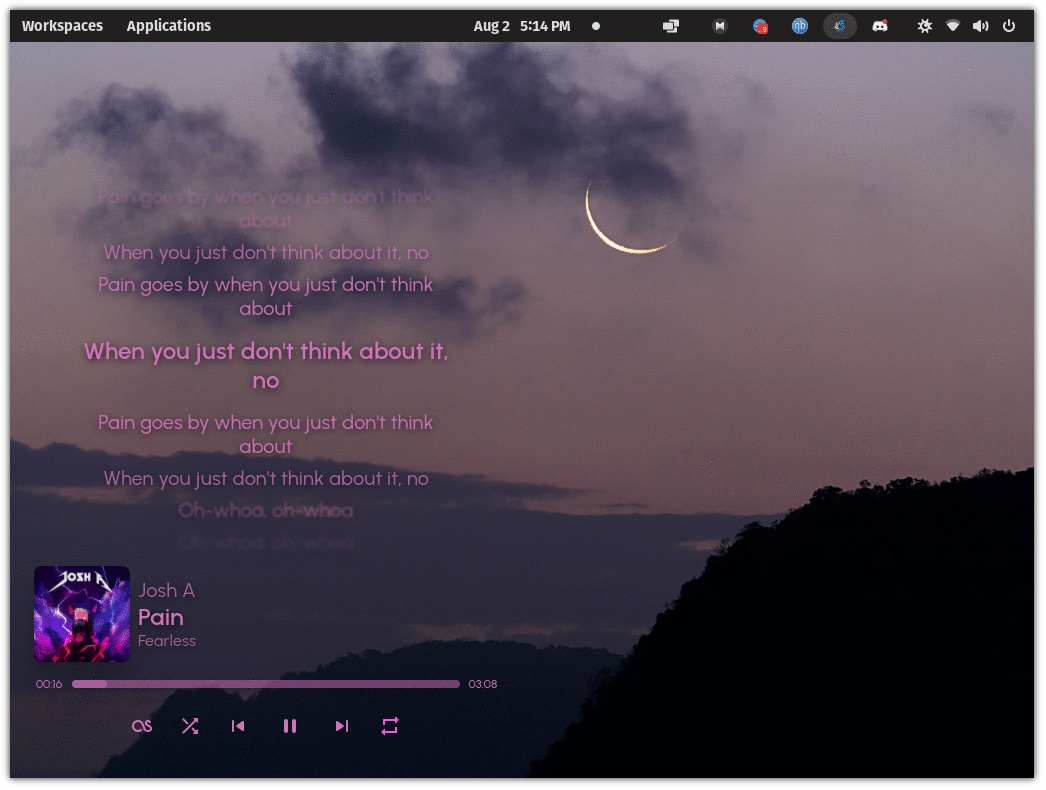This screenshot has height=790, width=1046.
Task: Enable shuffle playback
Action: [189, 726]
